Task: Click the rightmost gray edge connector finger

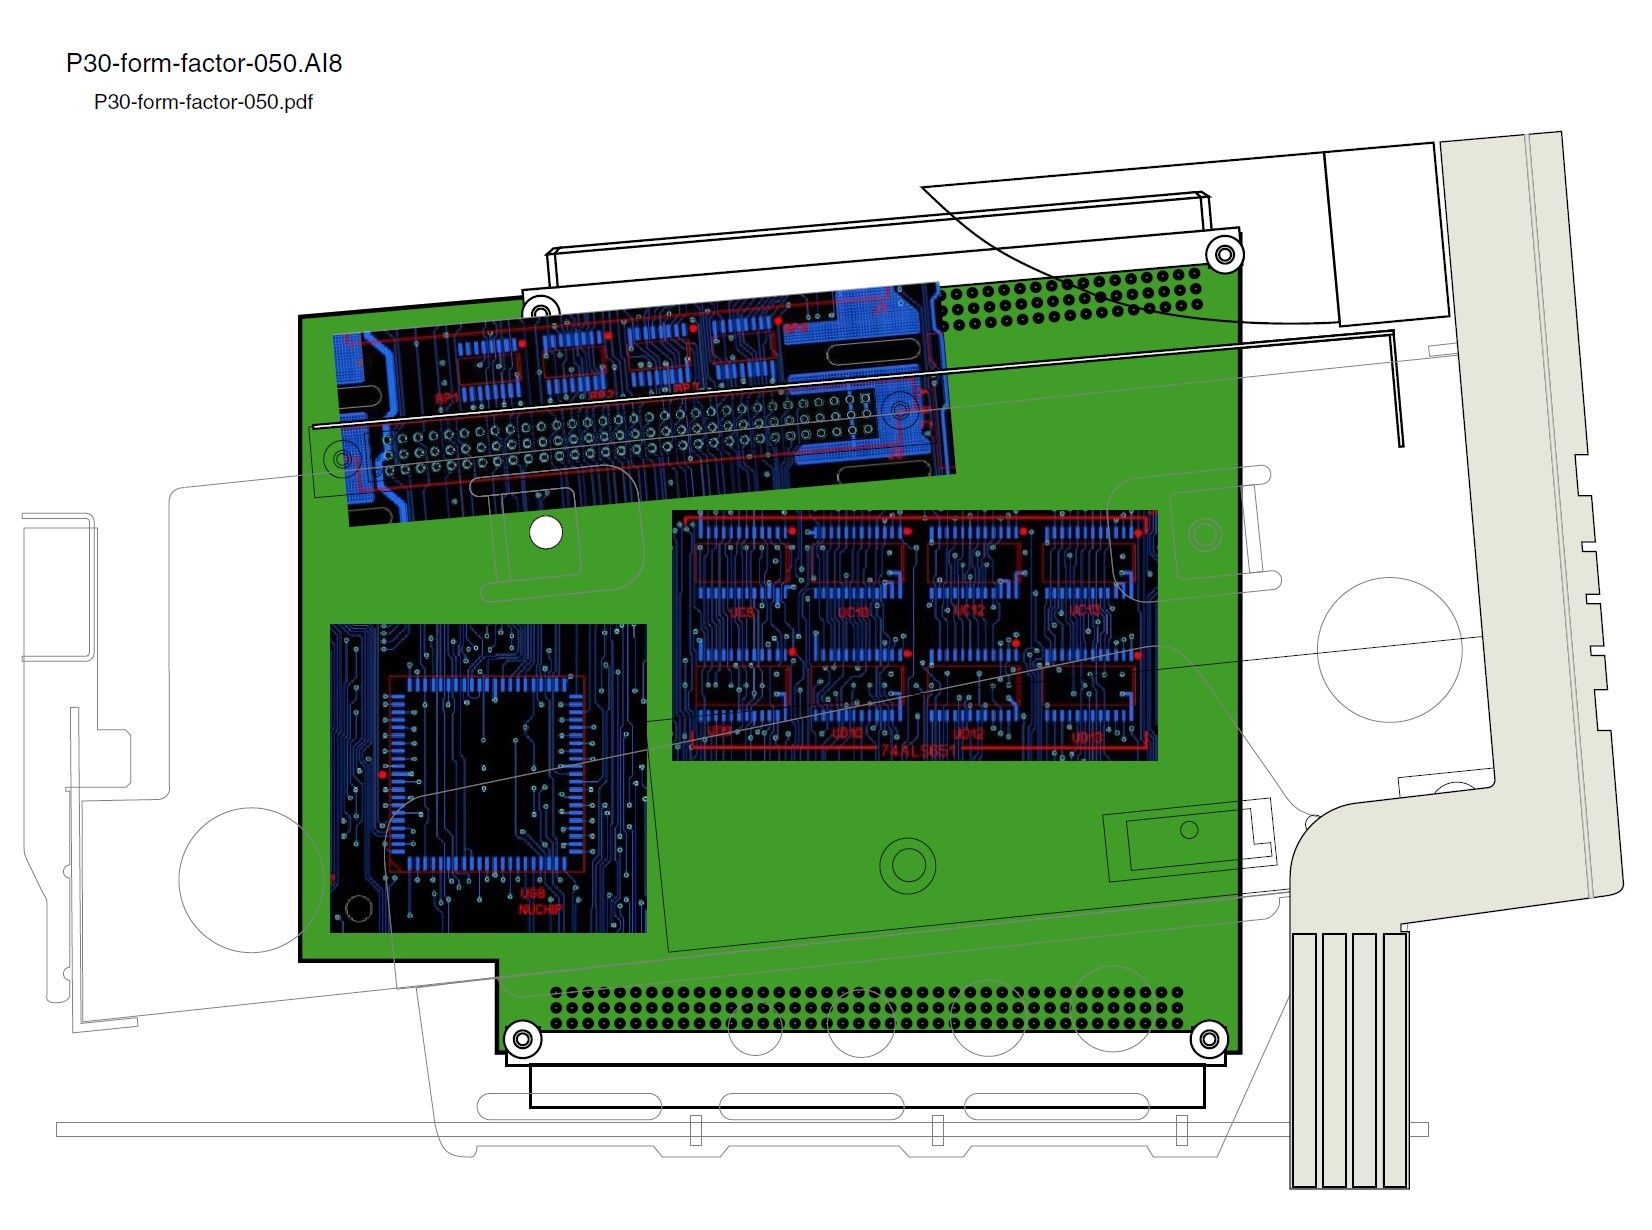Action: point(1395,1060)
